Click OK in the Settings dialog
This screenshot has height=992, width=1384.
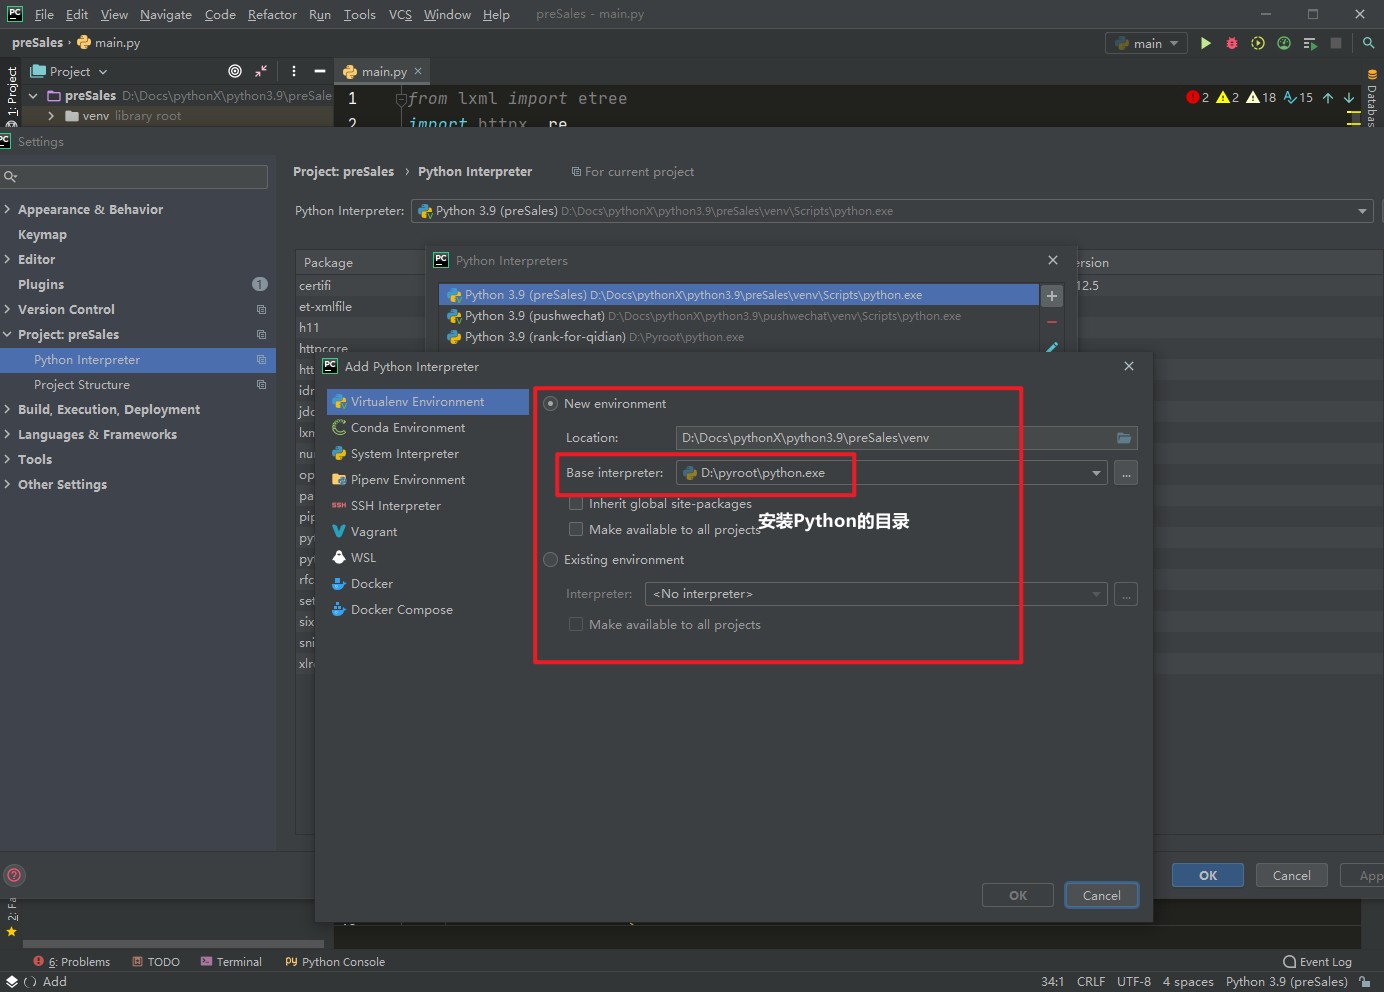click(1208, 875)
